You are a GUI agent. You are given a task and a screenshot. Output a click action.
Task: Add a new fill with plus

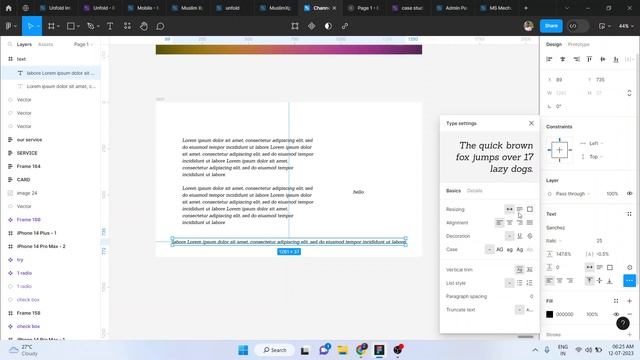[x=629, y=301]
